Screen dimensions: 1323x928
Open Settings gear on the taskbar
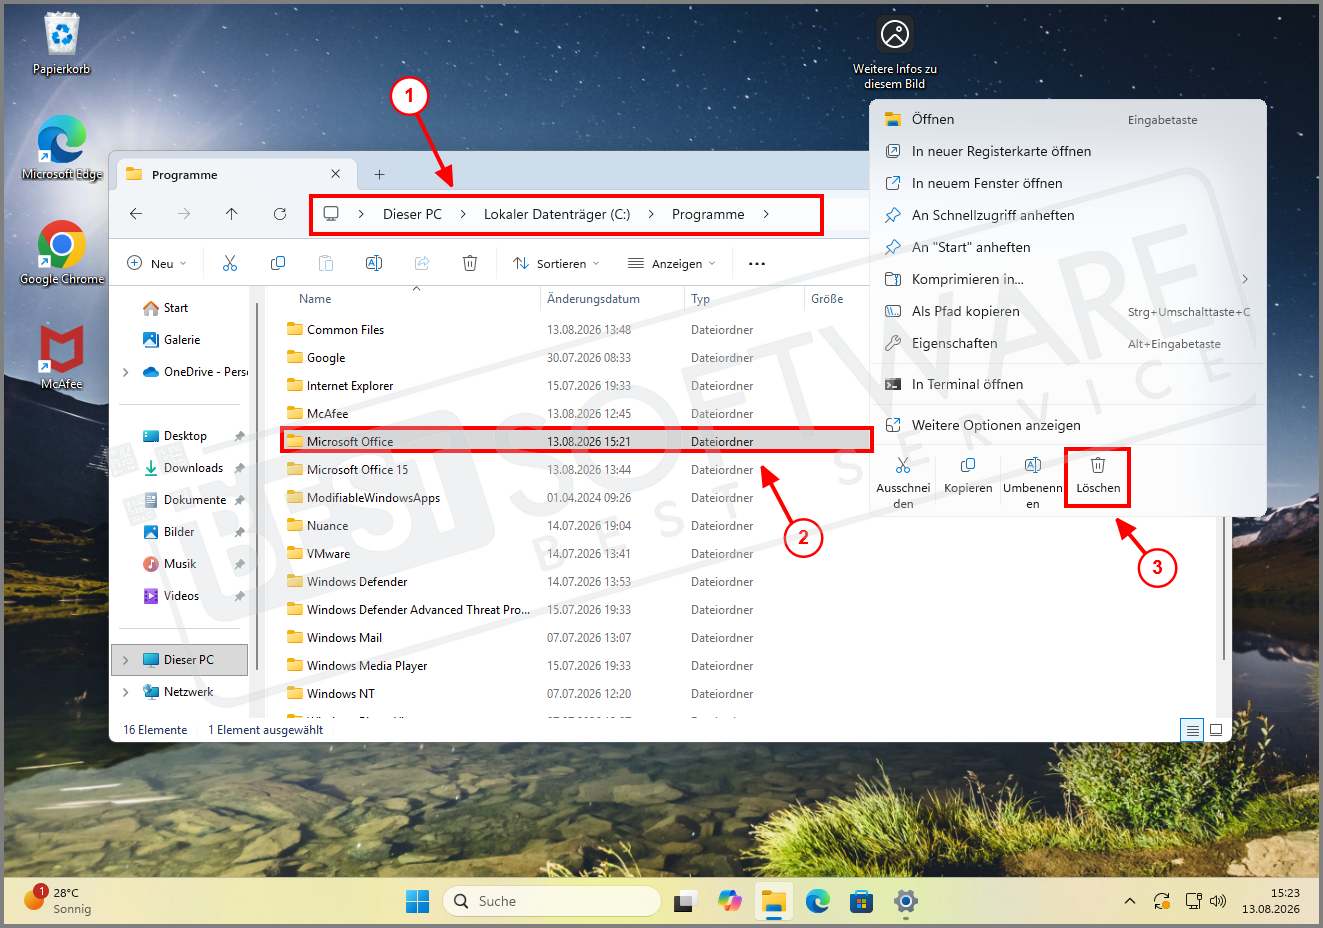[x=905, y=901]
